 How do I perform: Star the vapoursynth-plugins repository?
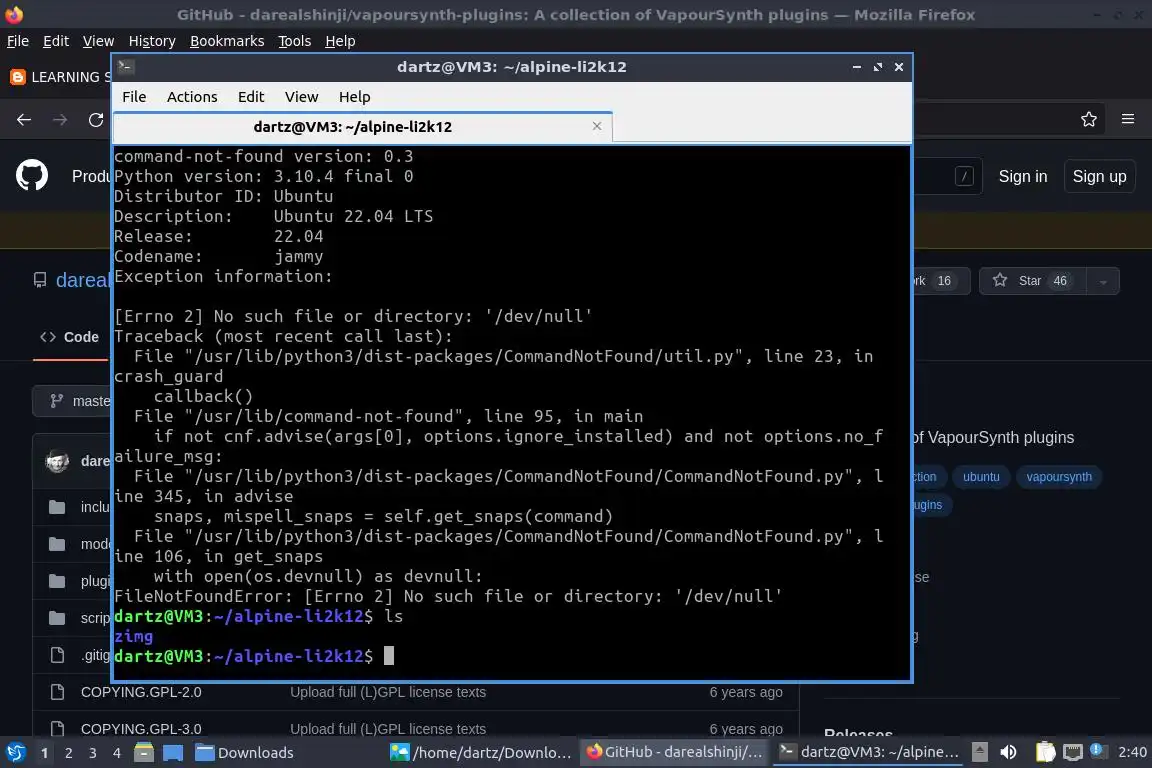pyautogui.click(x=1032, y=281)
